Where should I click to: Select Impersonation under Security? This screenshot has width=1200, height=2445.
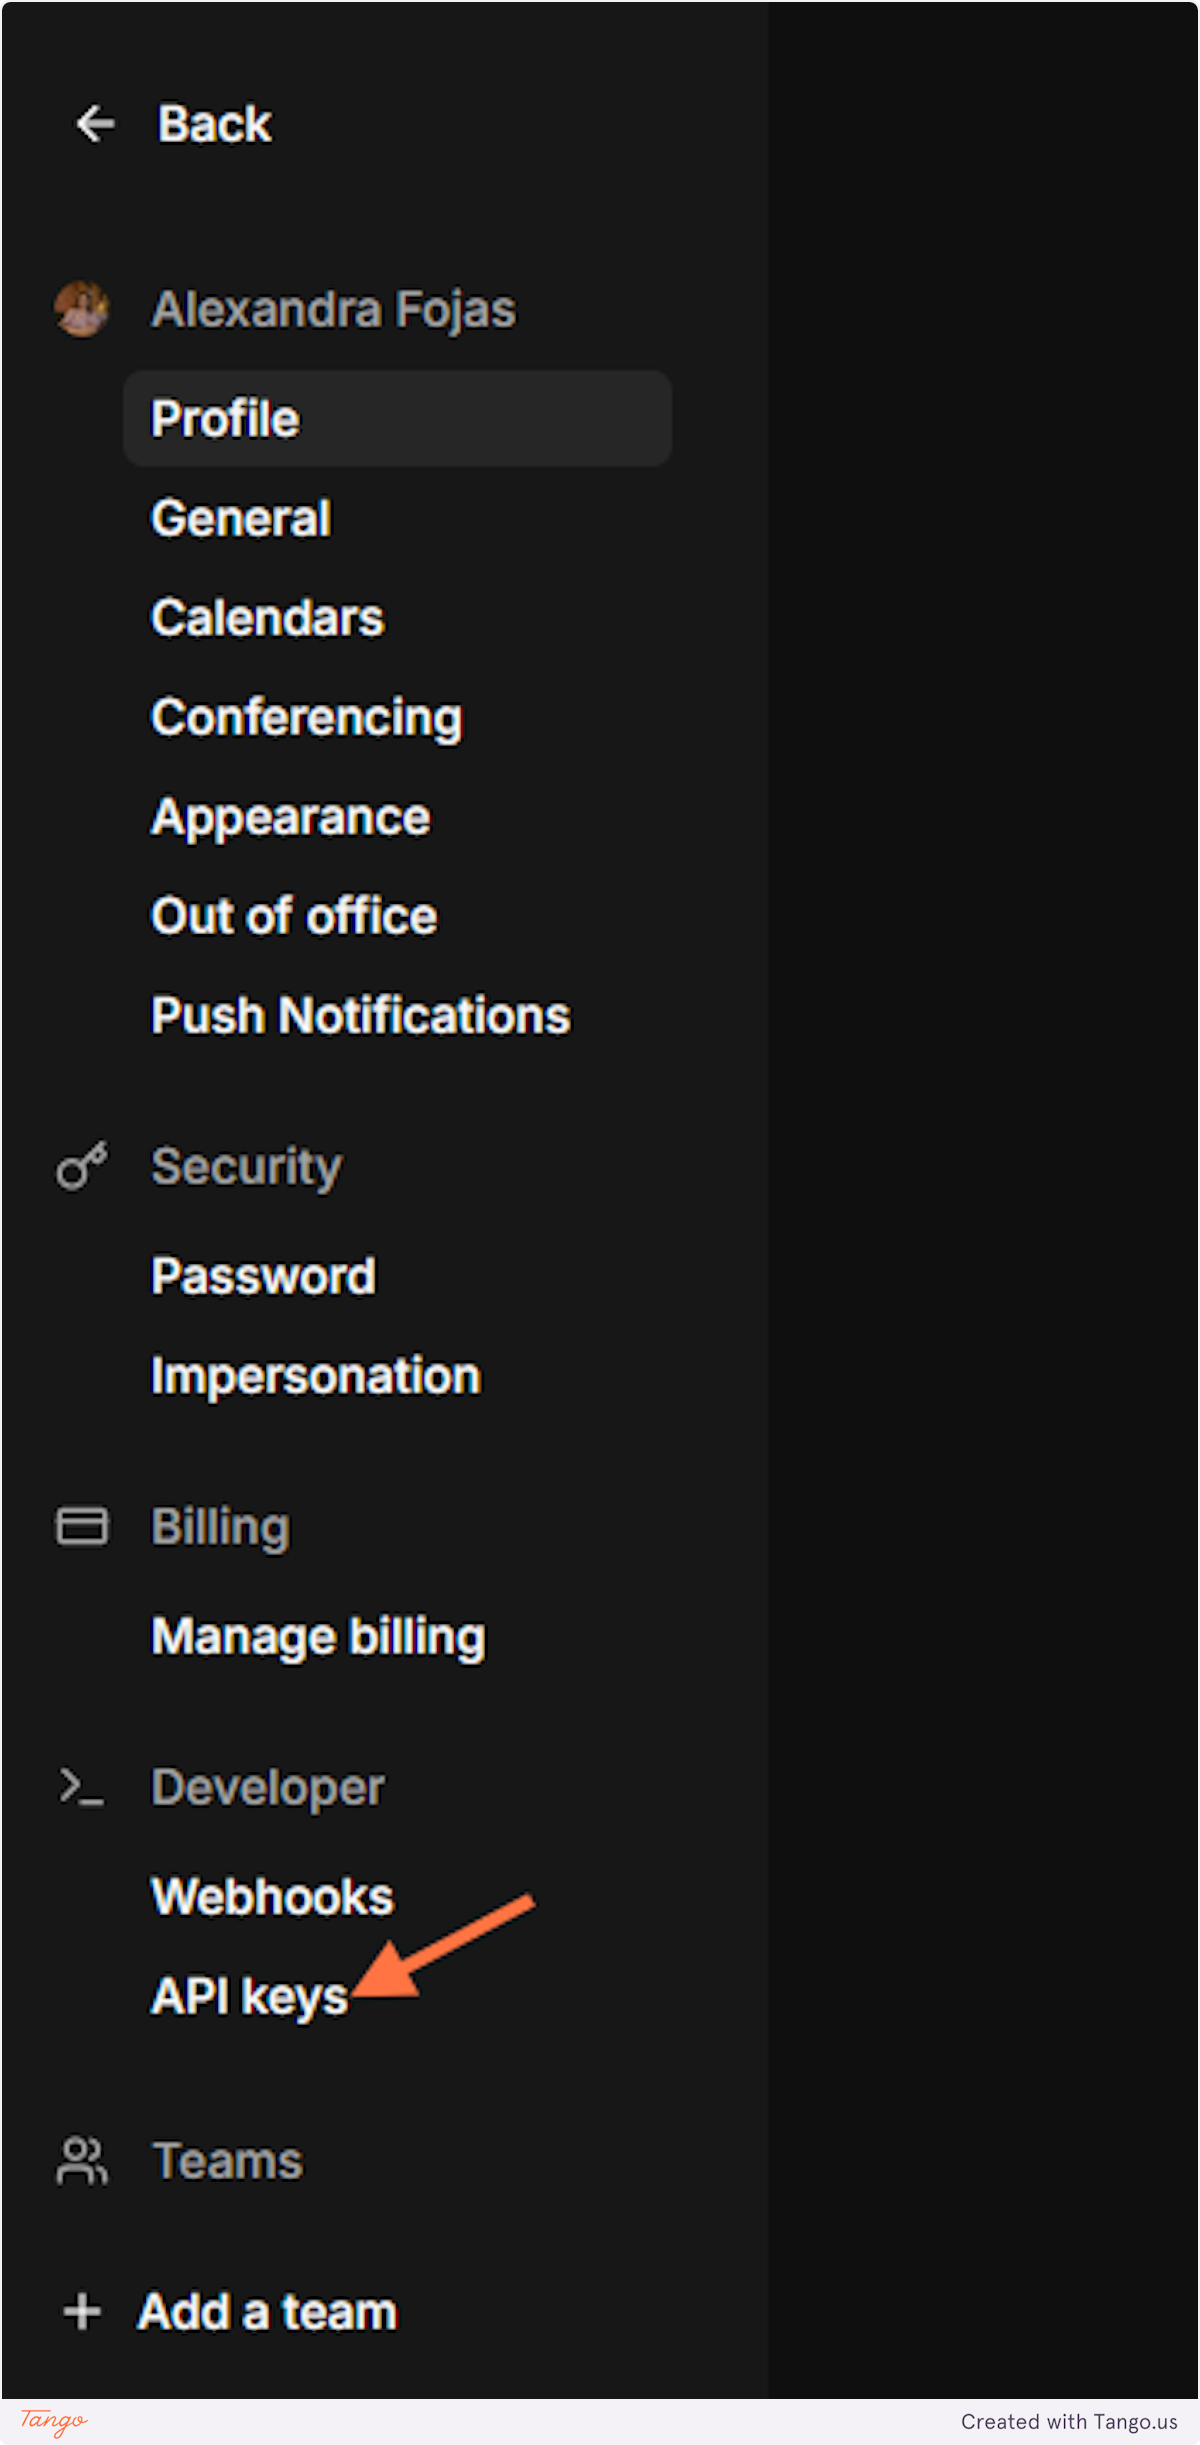314,1374
